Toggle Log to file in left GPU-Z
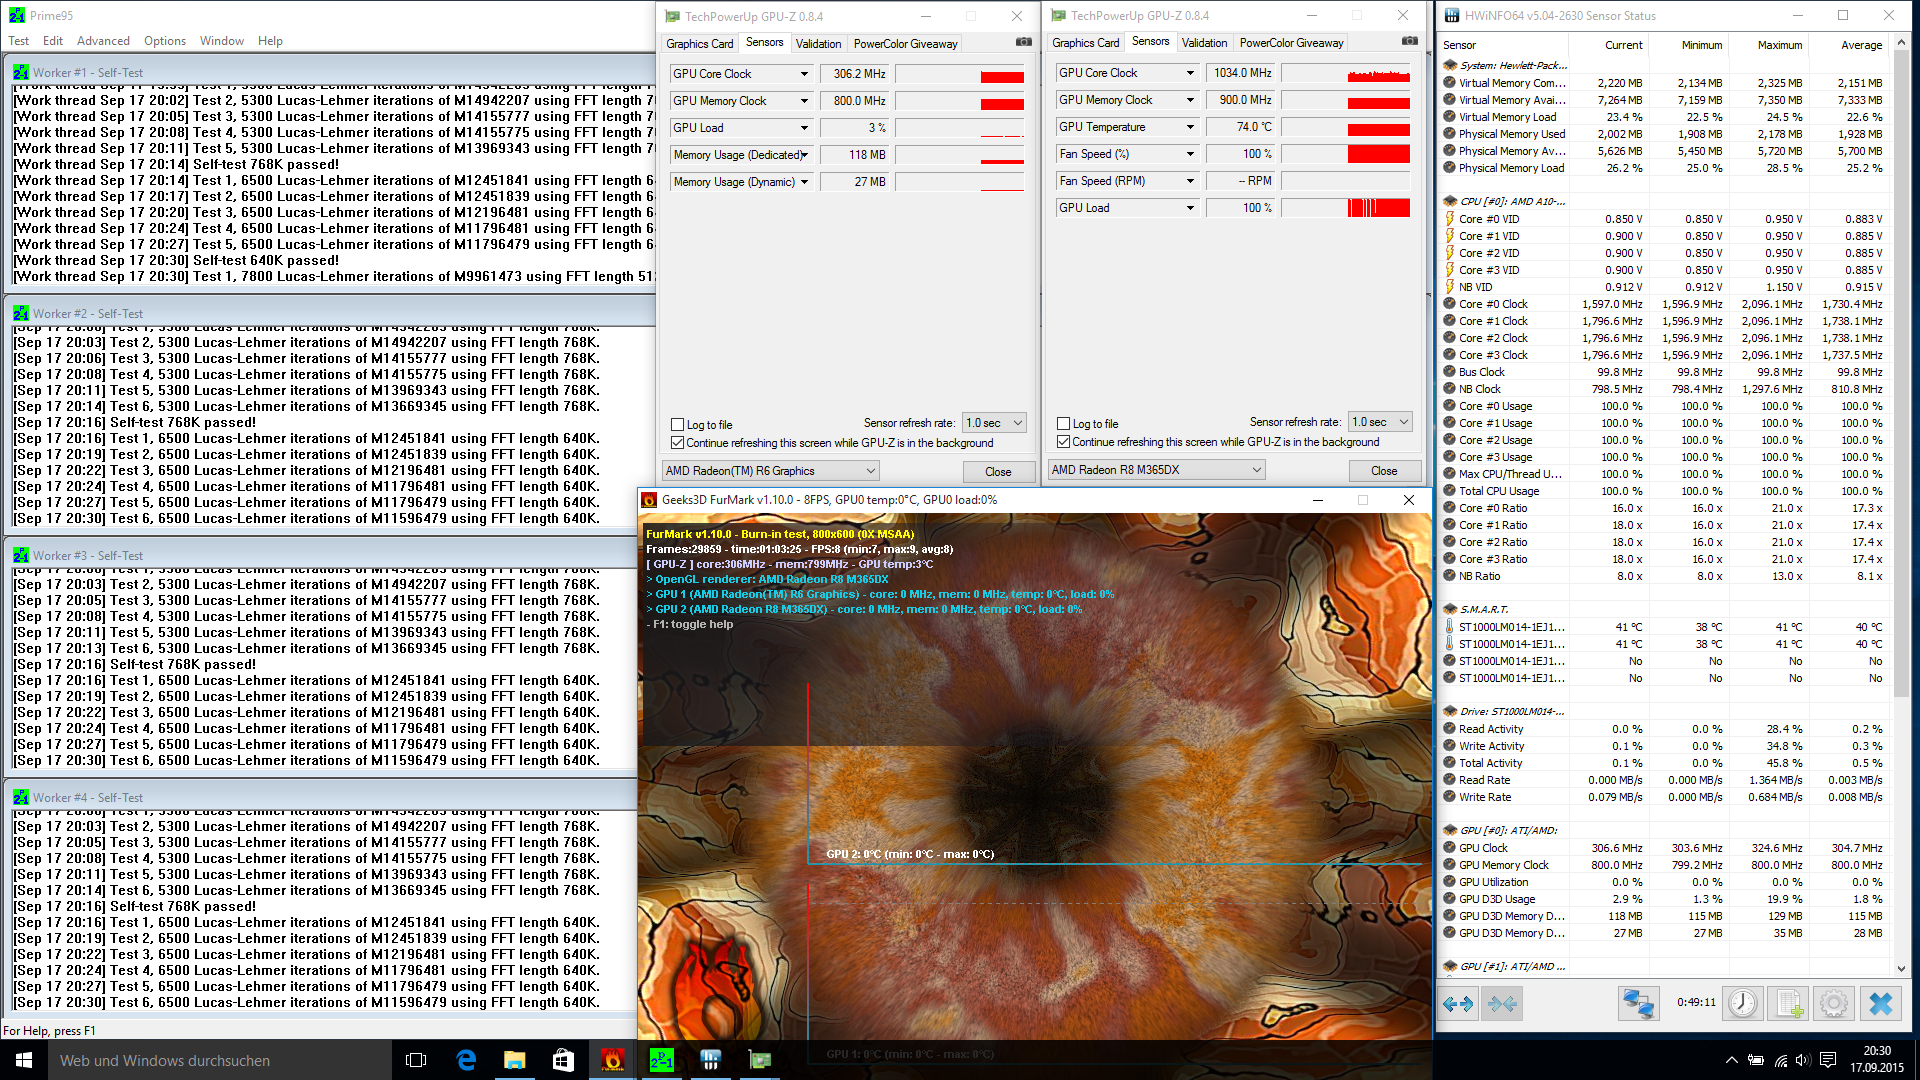This screenshot has width=1920, height=1080. coord(677,425)
